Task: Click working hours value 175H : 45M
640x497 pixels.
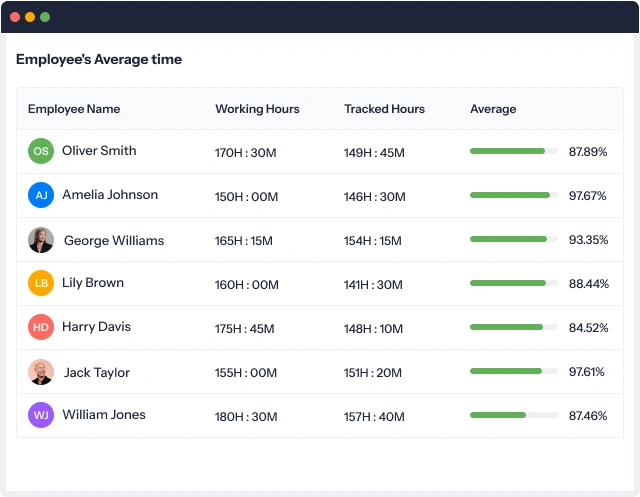Action: click(x=244, y=329)
